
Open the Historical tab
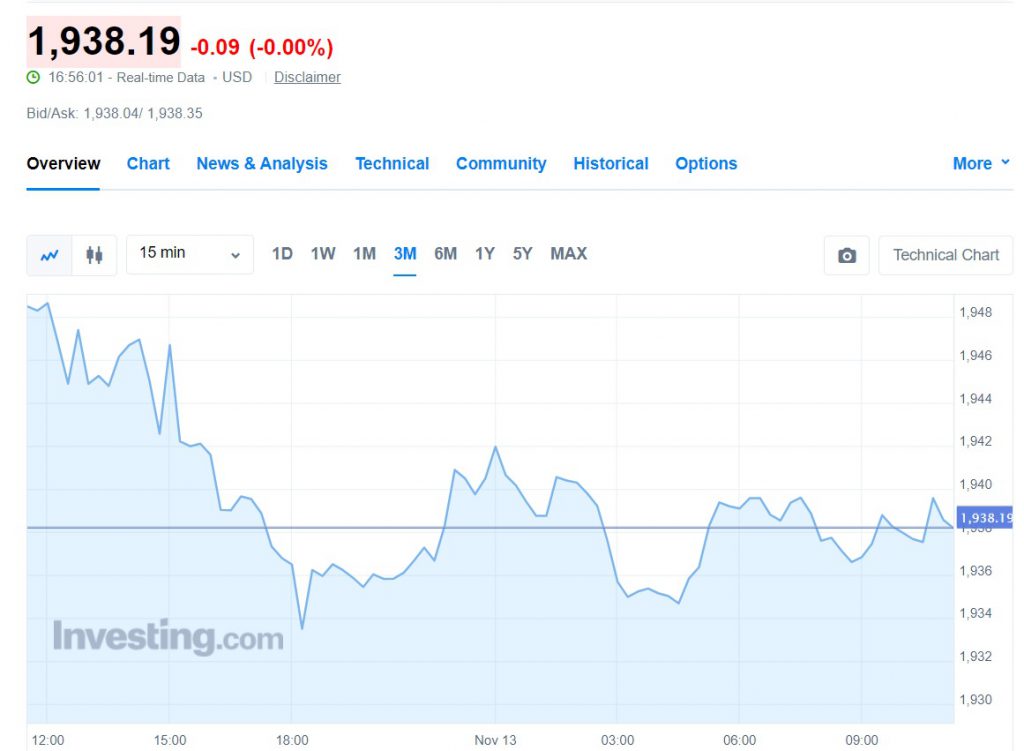pos(611,163)
